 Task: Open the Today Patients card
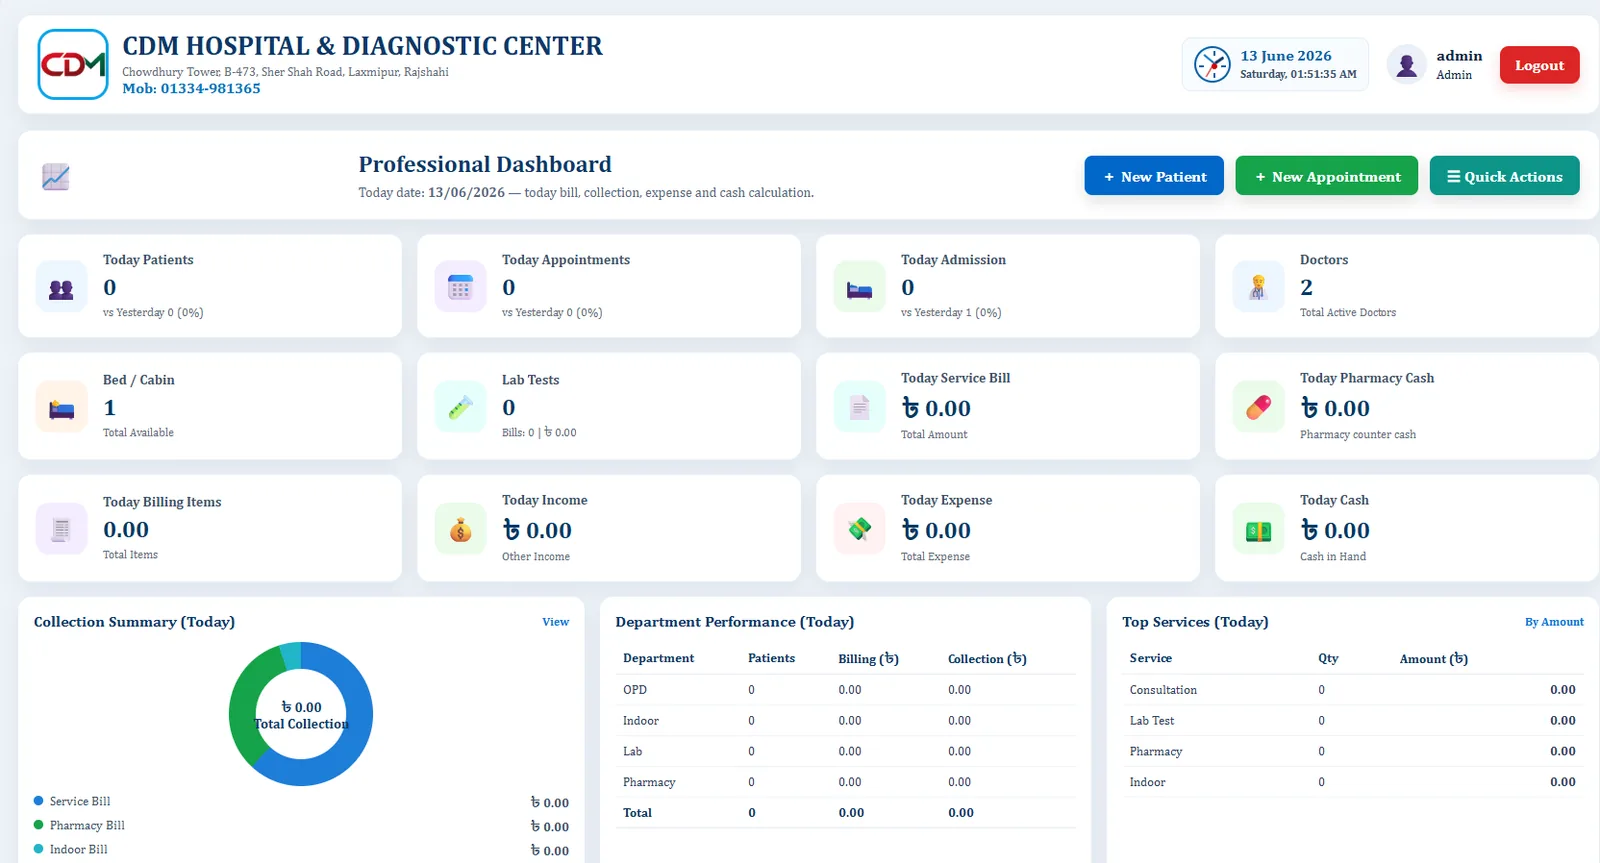pyautogui.click(x=210, y=286)
